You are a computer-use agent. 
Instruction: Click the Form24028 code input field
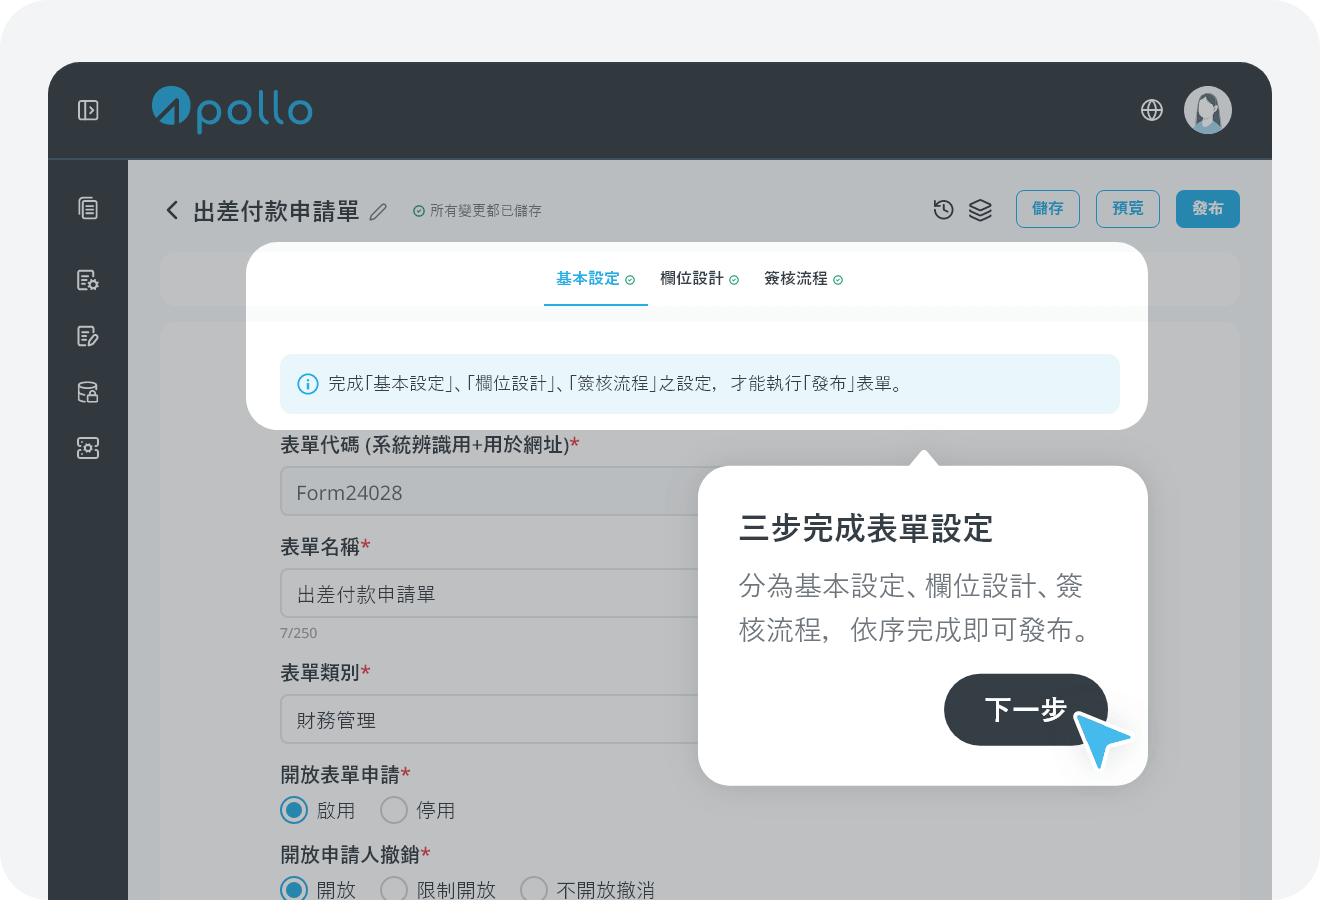tap(489, 492)
